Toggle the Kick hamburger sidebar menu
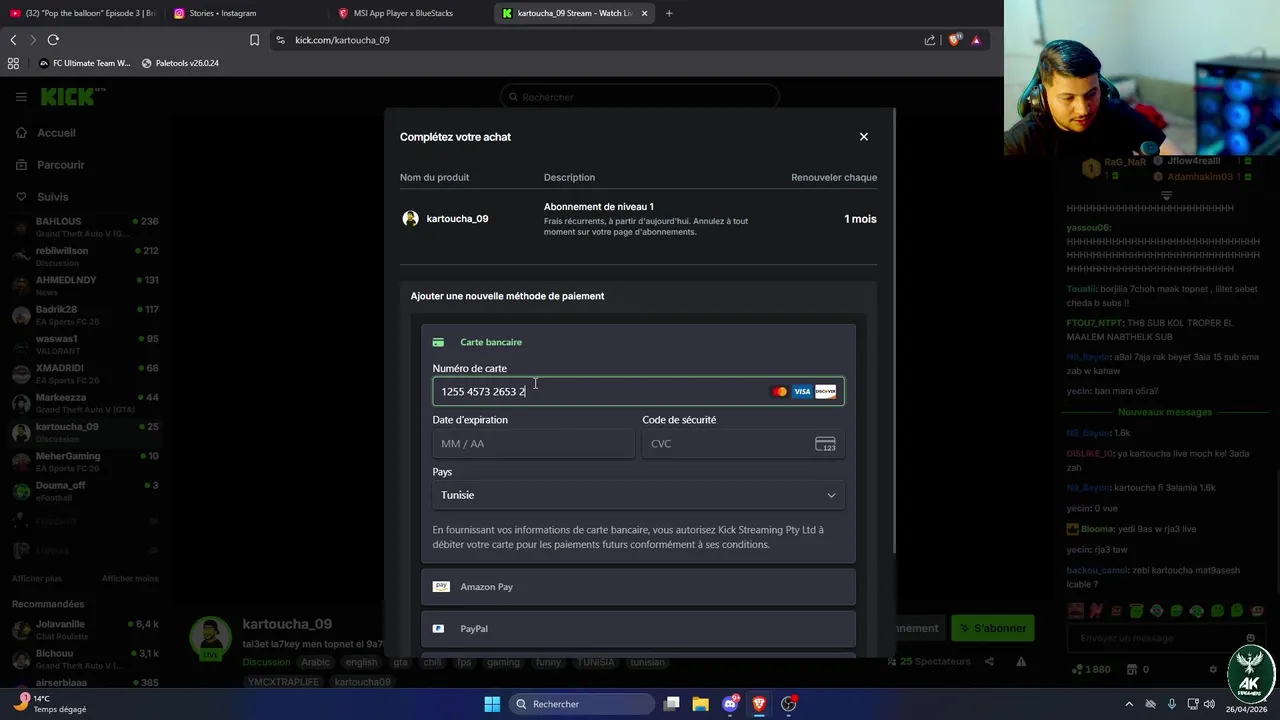 (21, 97)
